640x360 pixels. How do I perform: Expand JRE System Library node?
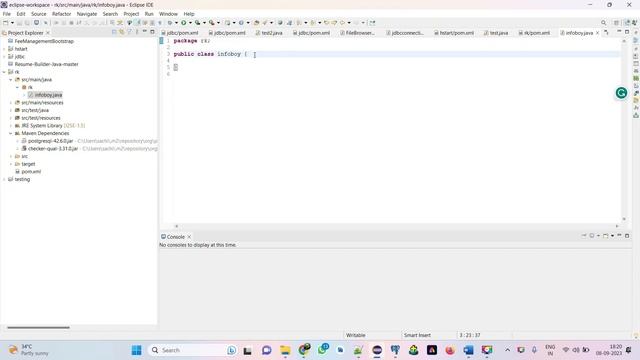(x=11, y=126)
